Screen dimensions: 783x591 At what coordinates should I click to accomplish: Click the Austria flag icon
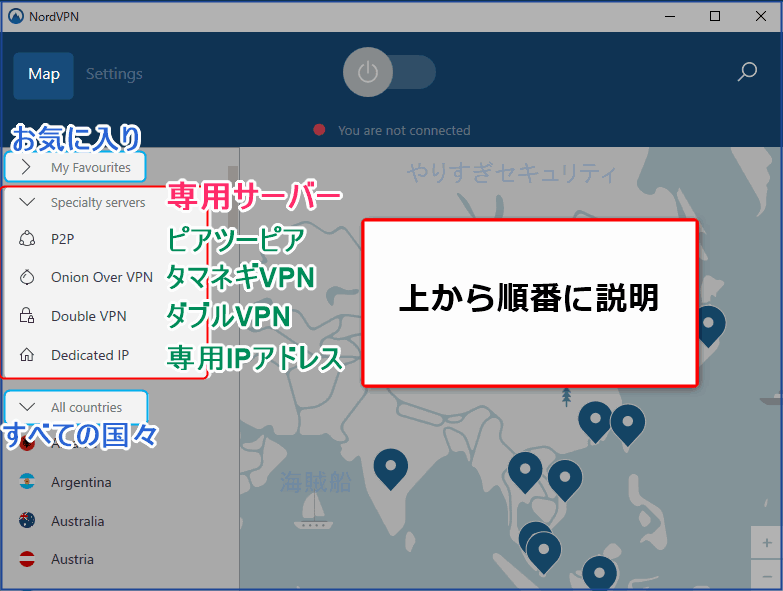(27, 559)
